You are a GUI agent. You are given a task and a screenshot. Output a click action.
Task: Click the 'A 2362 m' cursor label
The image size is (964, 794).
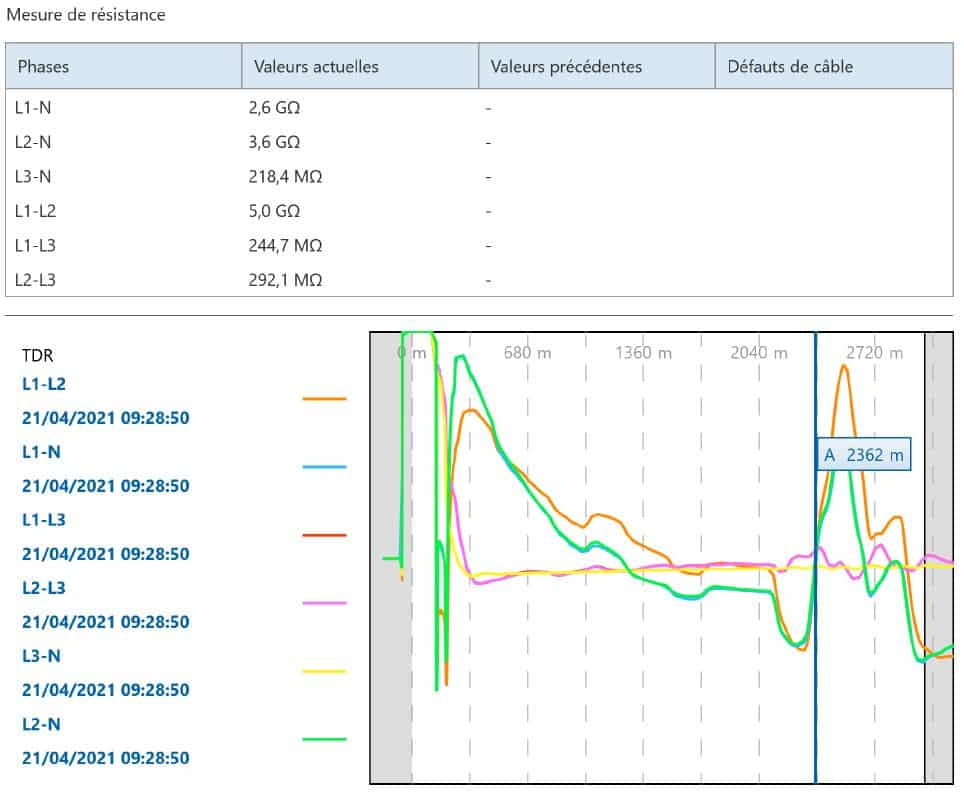click(864, 456)
